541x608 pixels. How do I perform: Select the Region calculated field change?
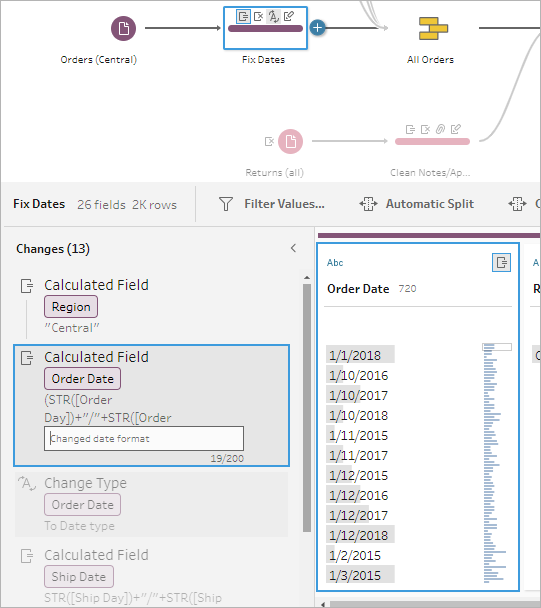pos(151,306)
